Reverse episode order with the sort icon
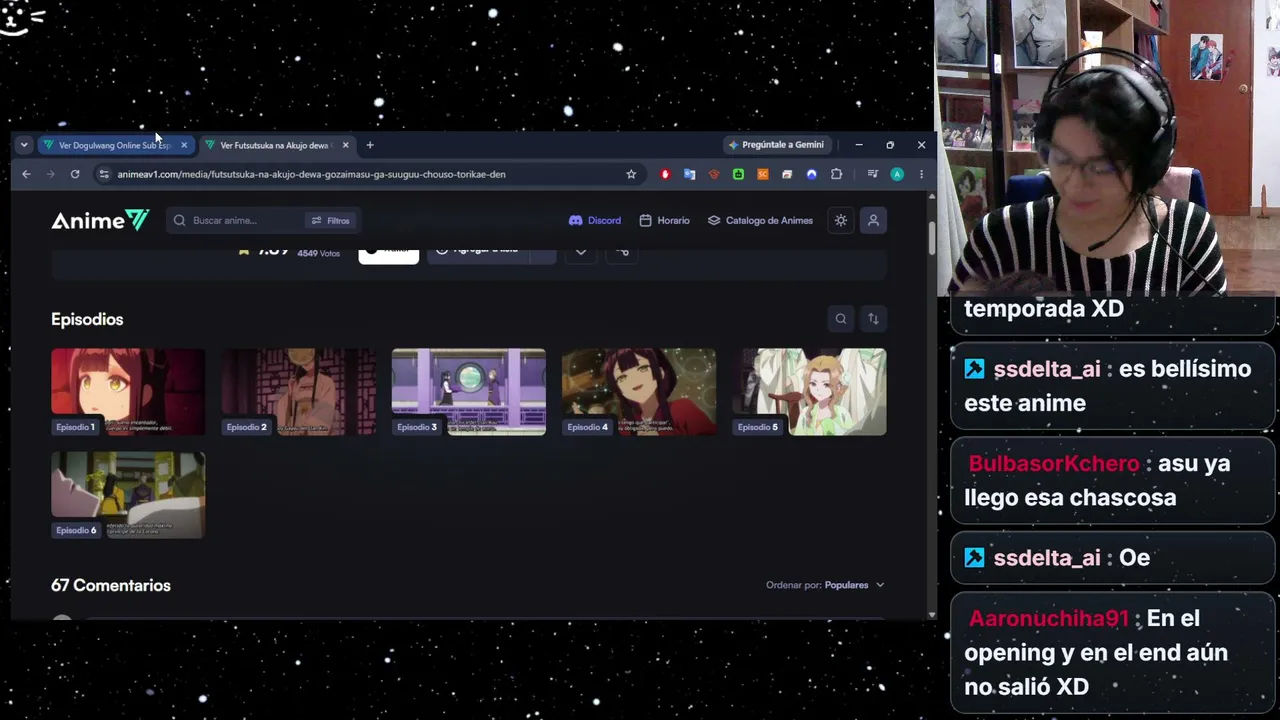This screenshot has width=1280, height=720. [x=873, y=319]
